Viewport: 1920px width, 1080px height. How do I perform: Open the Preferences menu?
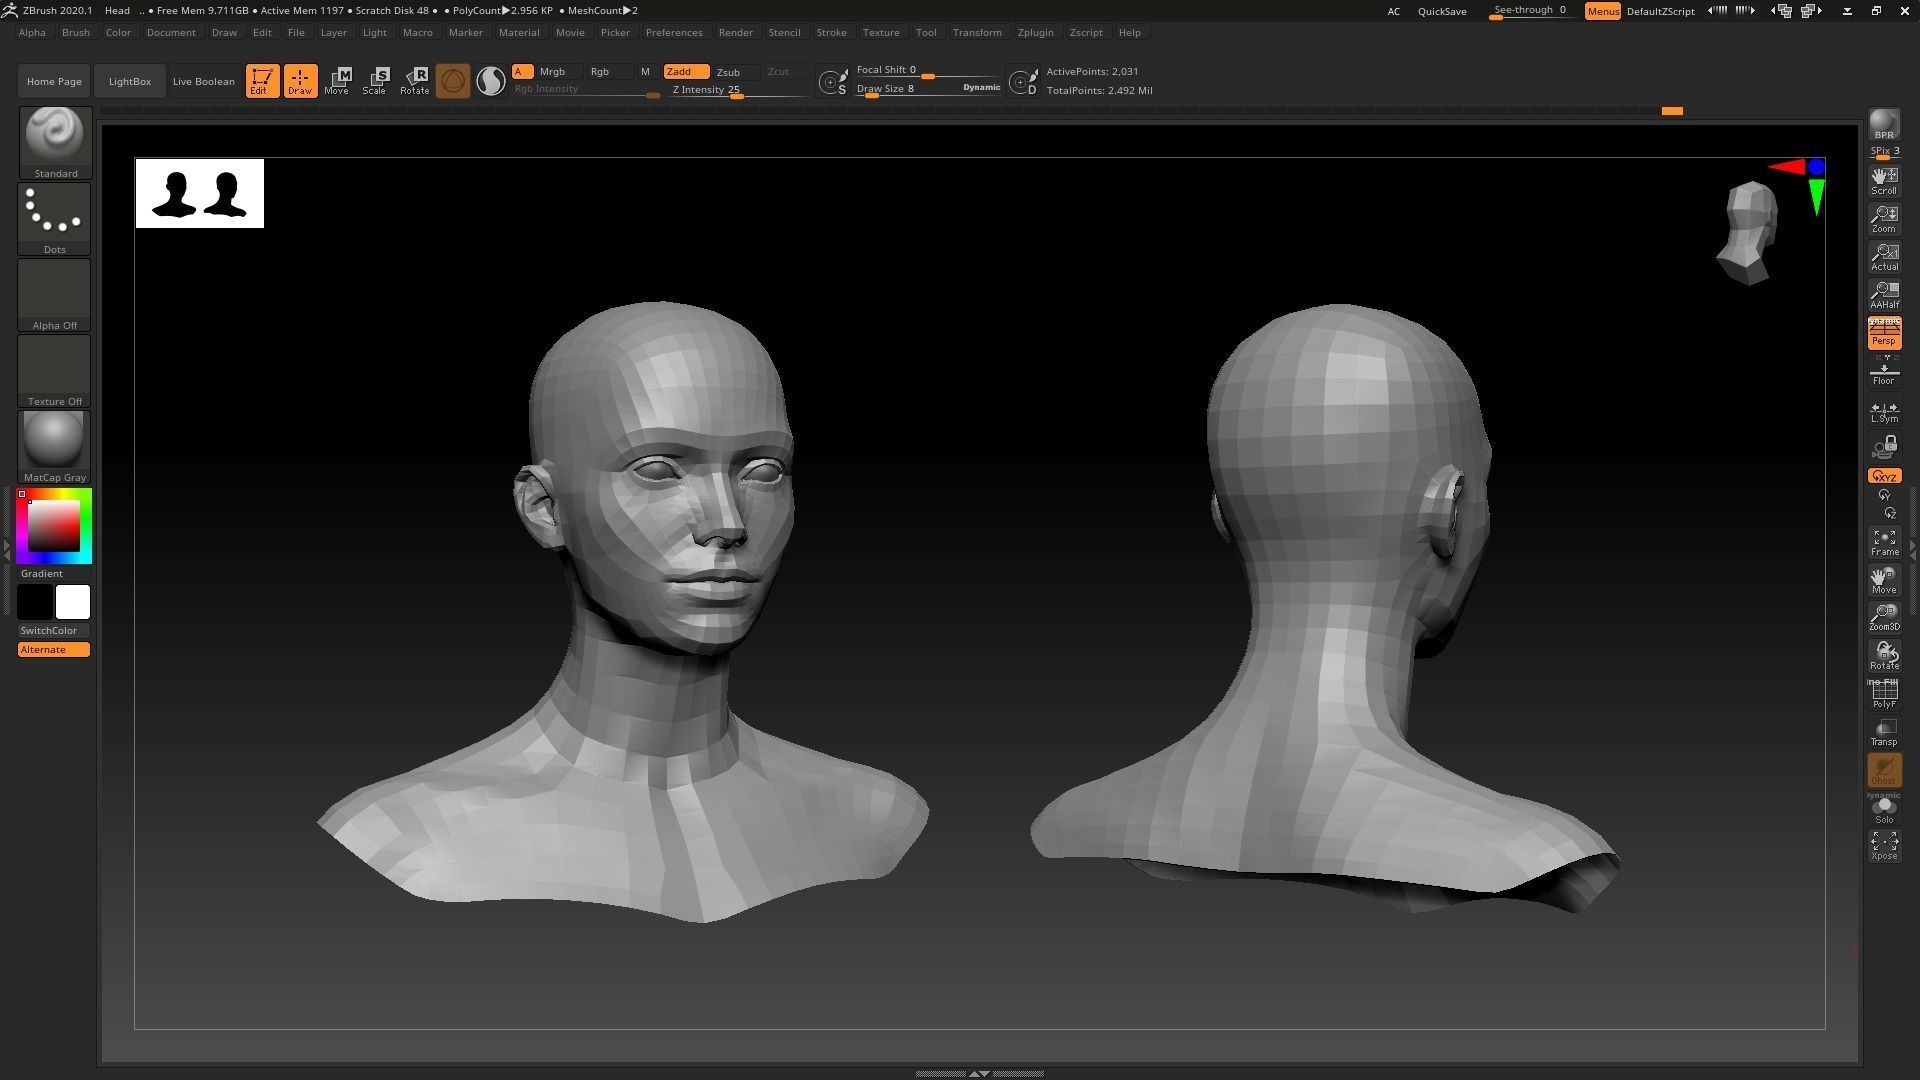pos(674,32)
